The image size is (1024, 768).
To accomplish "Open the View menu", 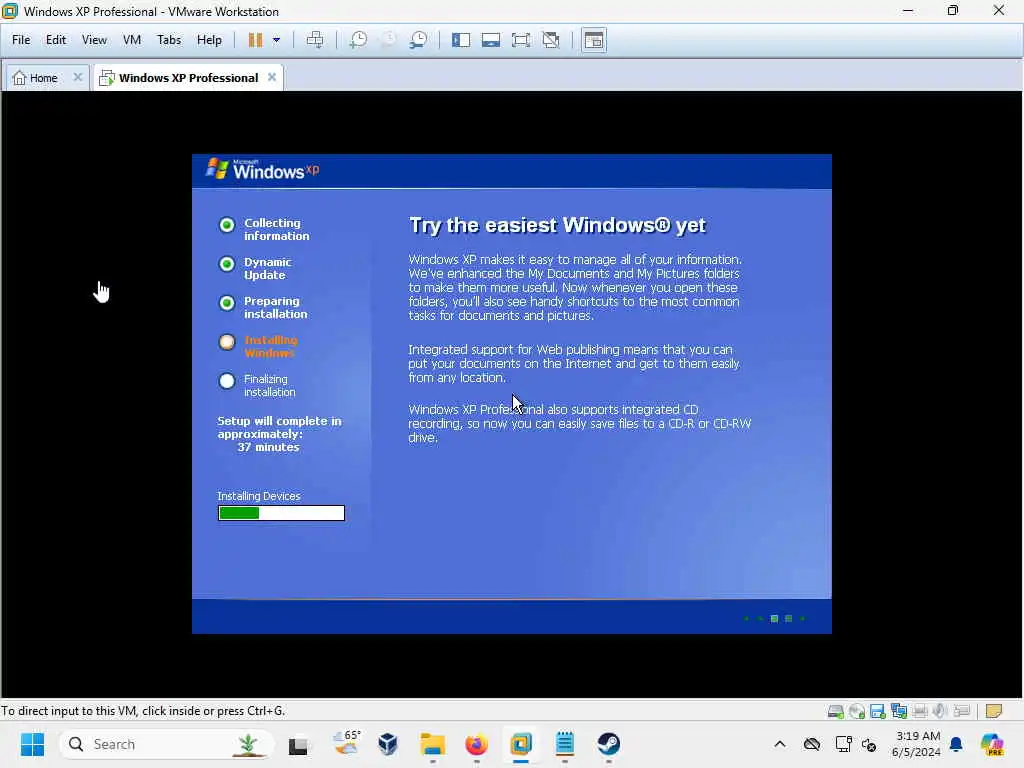I will pyautogui.click(x=94, y=40).
